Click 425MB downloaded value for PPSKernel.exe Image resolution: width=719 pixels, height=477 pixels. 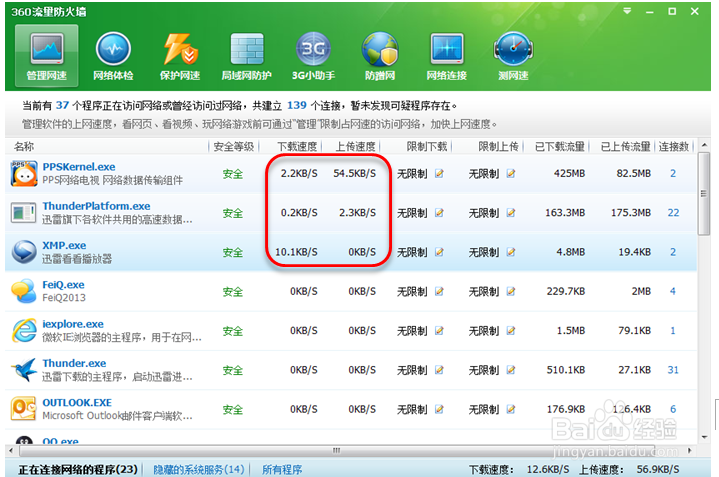click(x=569, y=173)
